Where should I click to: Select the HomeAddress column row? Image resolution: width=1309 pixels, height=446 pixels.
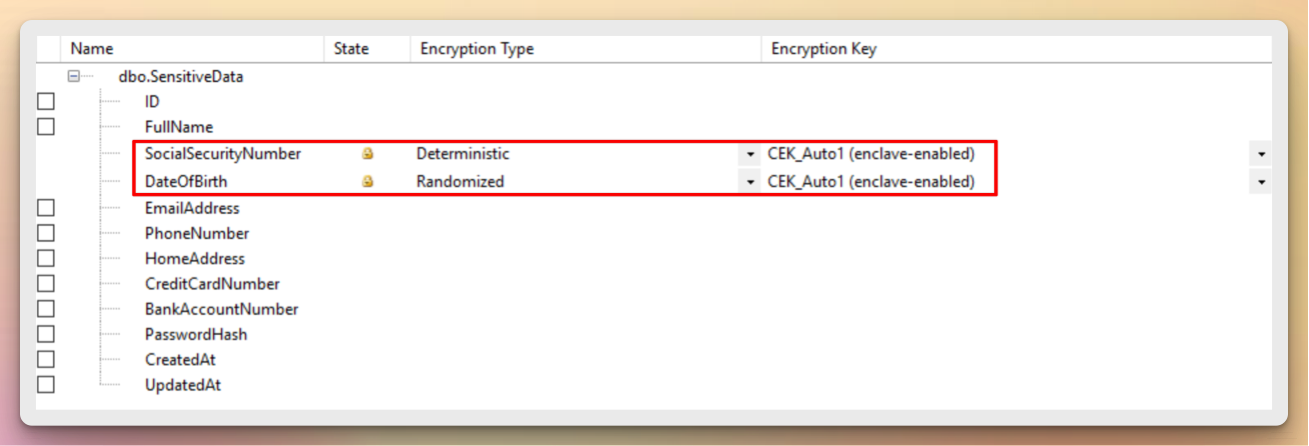pyautogui.click(x=195, y=259)
